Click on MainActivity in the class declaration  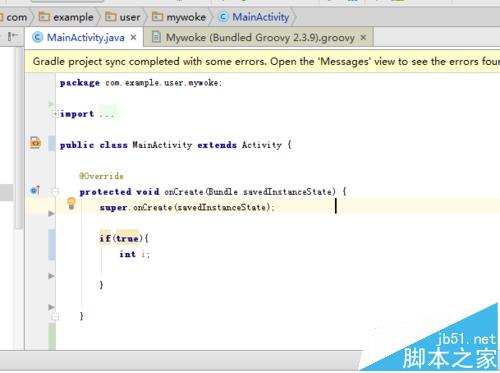coord(162,145)
